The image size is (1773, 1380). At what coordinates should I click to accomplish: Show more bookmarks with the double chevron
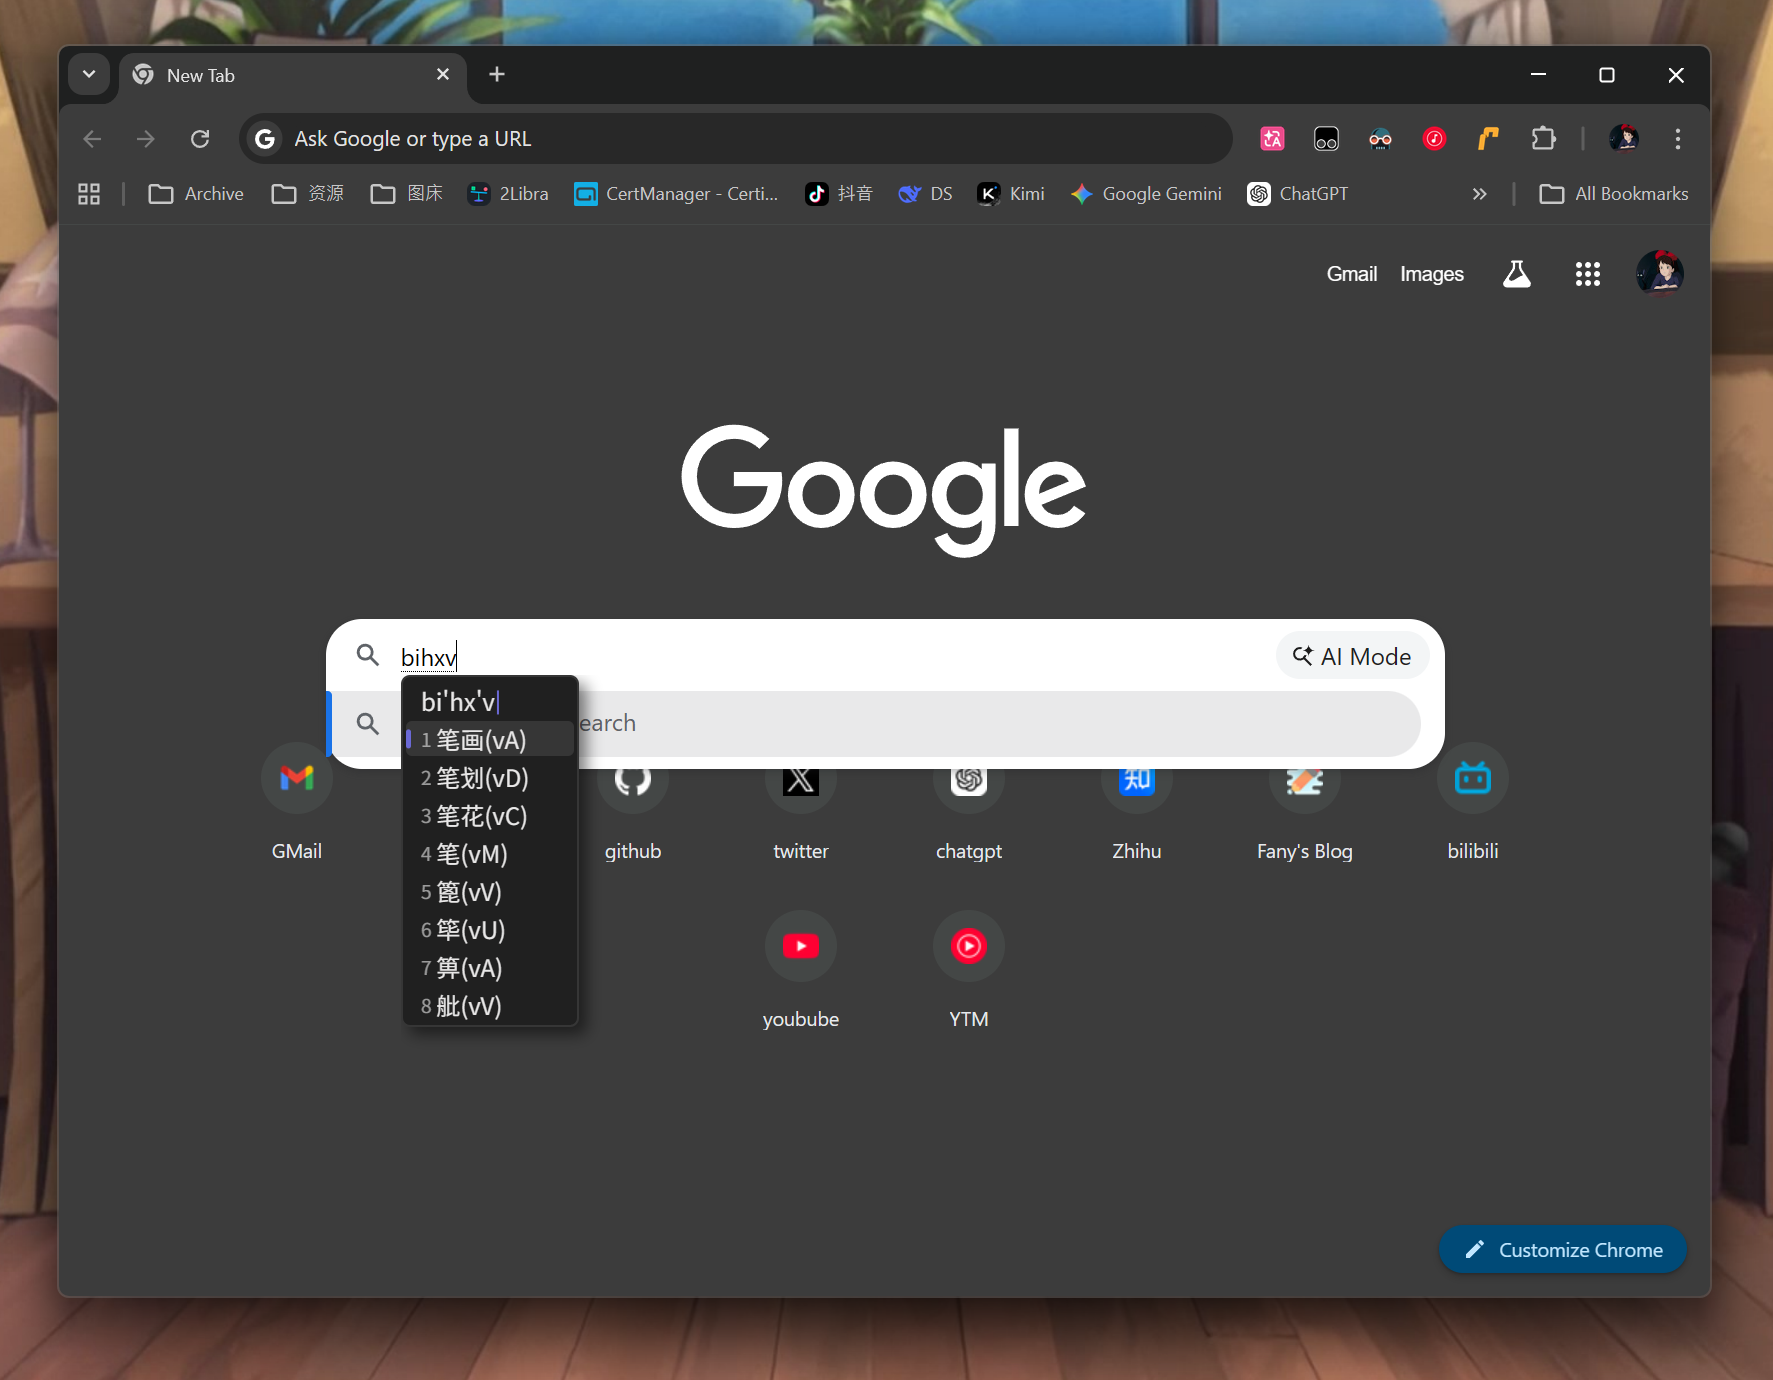(x=1479, y=194)
